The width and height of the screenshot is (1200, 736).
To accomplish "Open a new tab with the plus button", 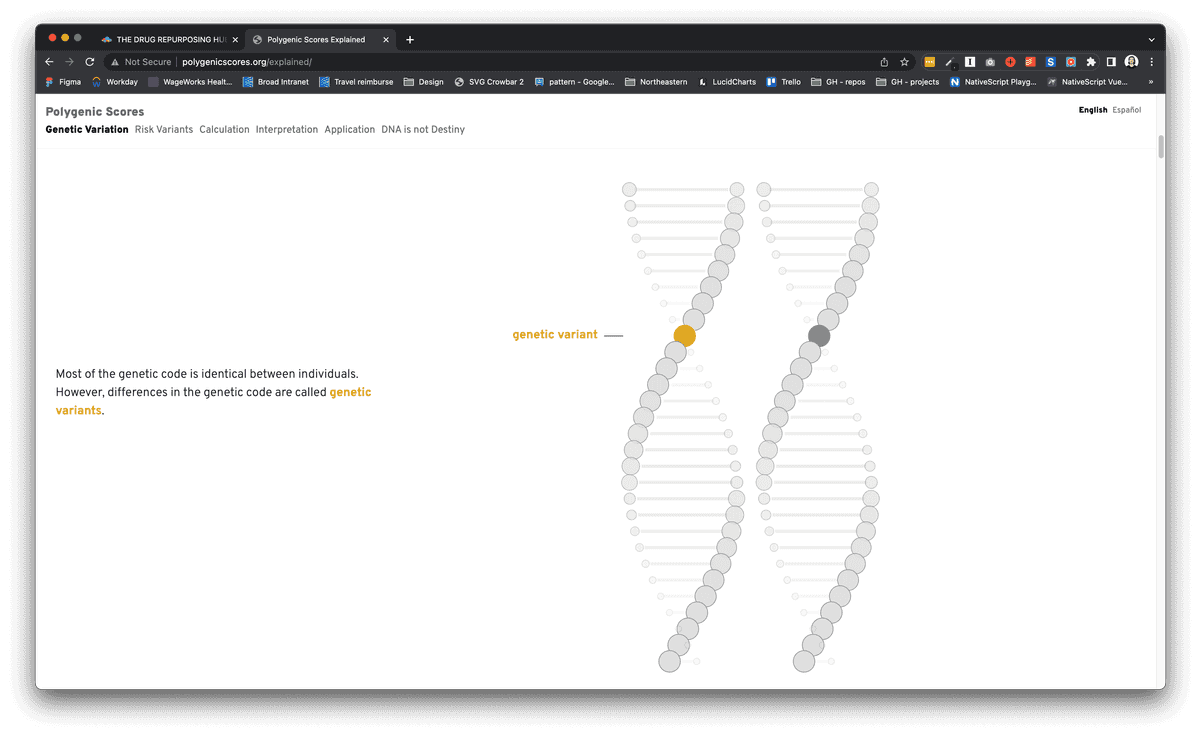I will 410,40.
